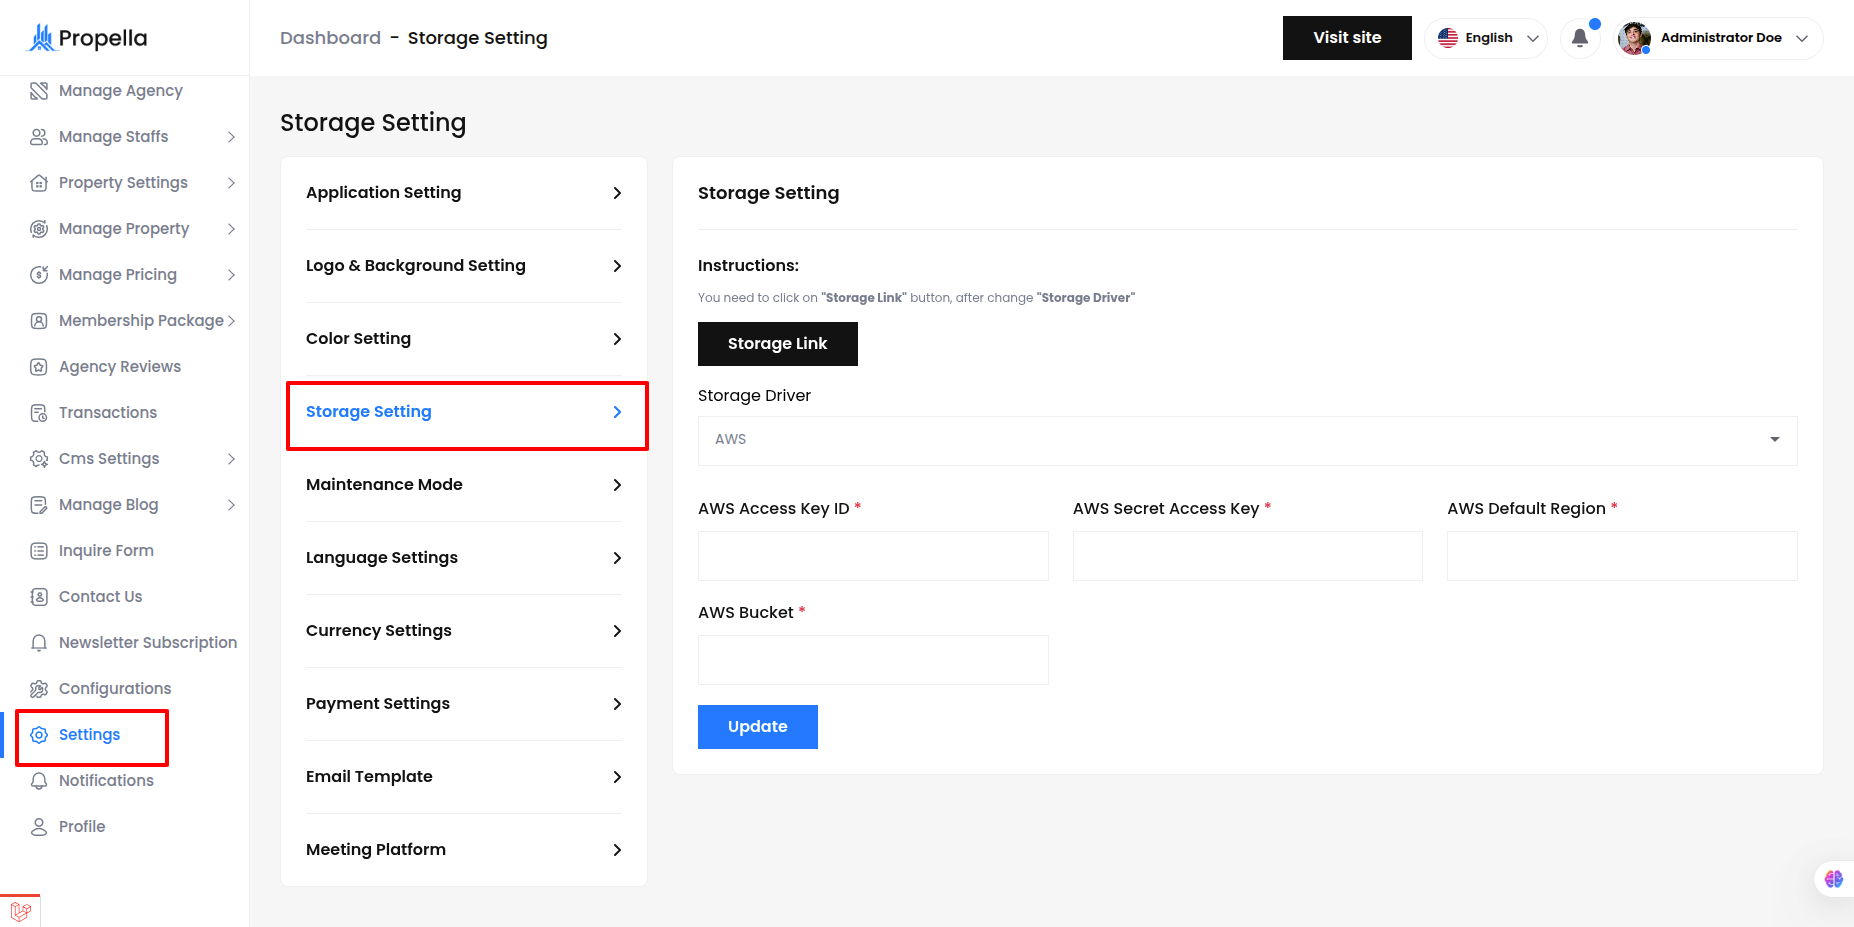Image resolution: width=1854 pixels, height=927 pixels.
Task: Click the Inquire Form list icon
Action: (39, 551)
